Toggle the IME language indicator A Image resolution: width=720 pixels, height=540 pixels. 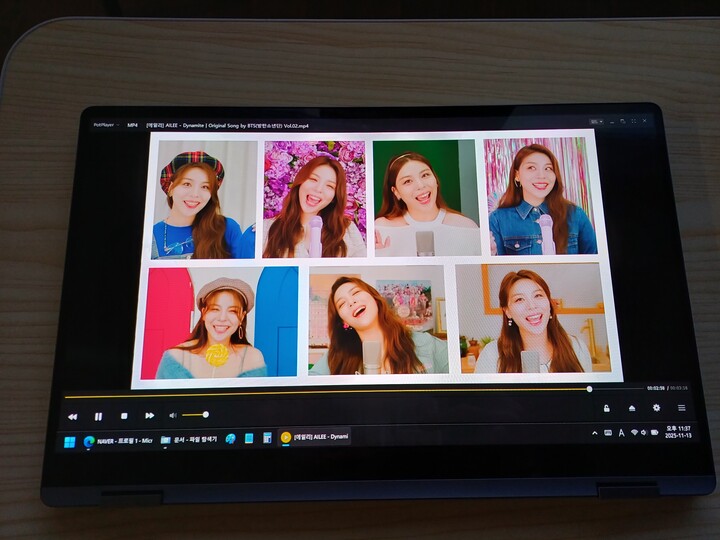[621, 433]
